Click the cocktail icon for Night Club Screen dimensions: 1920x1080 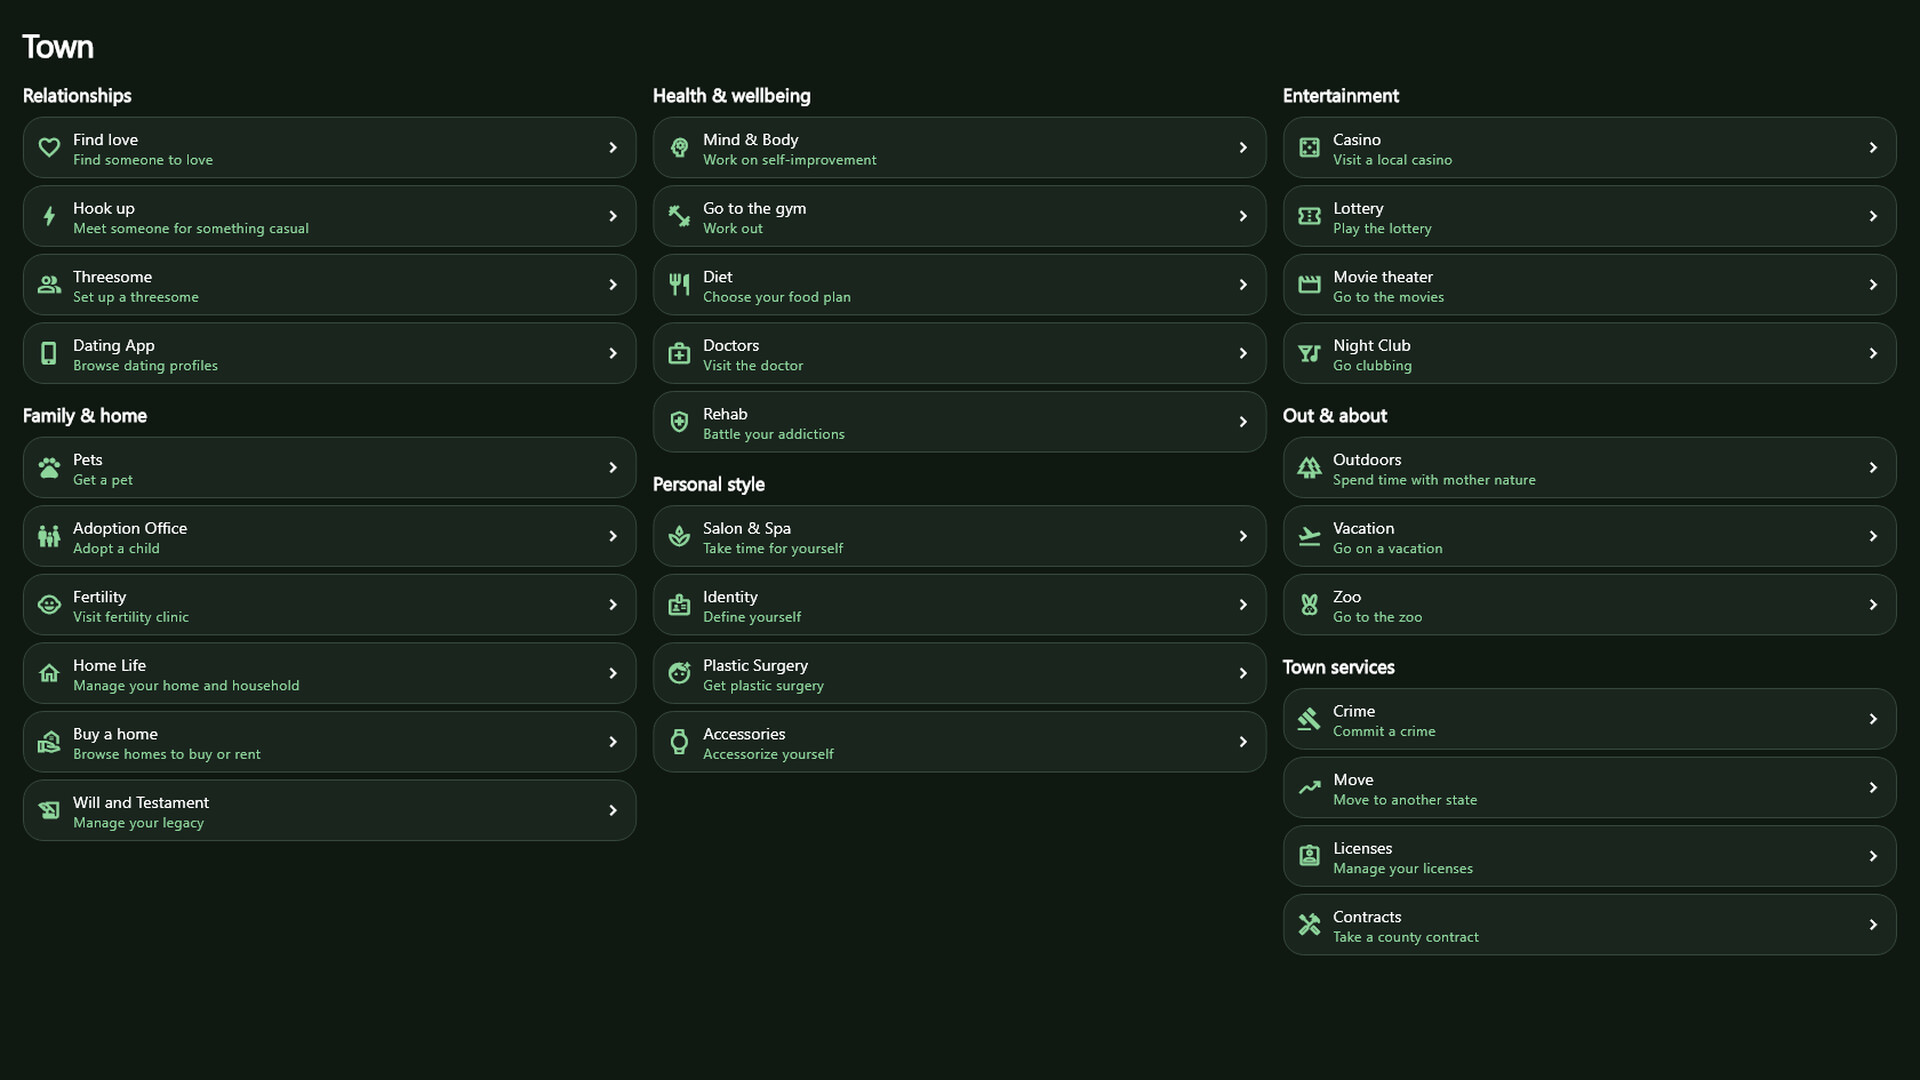pyautogui.click(x=1309, y=353)
